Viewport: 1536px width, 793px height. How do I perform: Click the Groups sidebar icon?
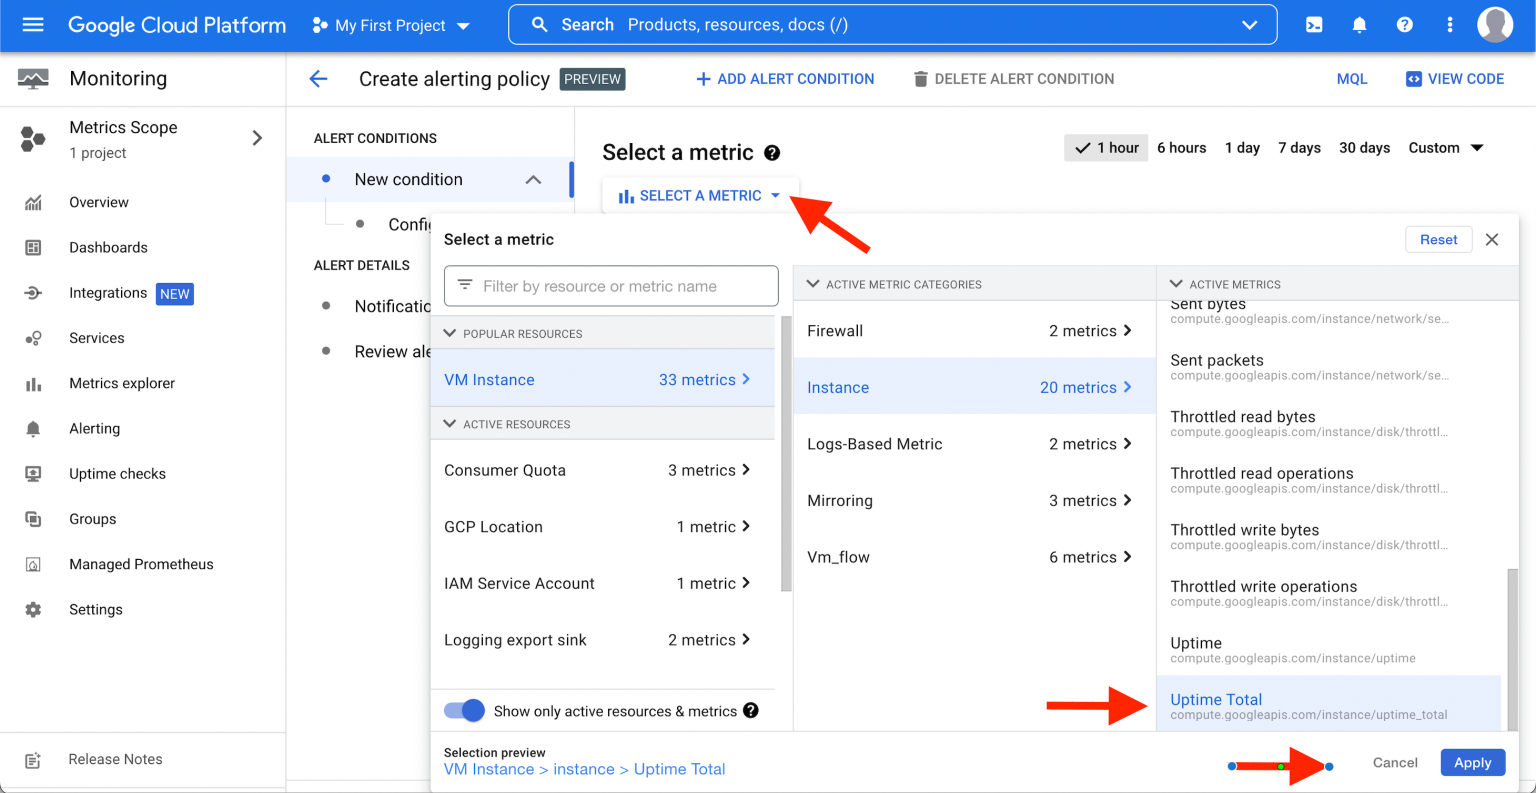pyautogui.click(x=33, y=519)
